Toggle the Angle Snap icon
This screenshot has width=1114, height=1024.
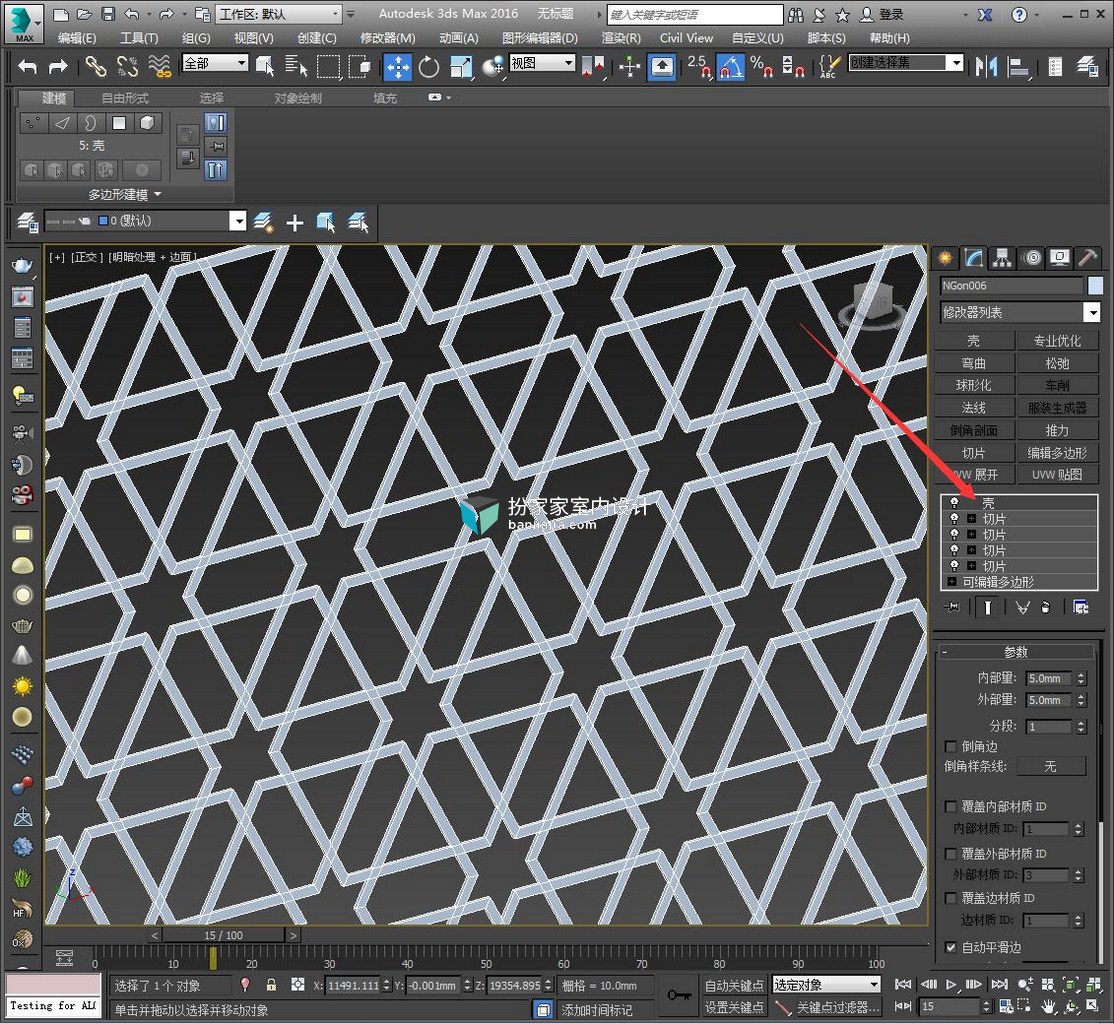click(x=730, y=68)
